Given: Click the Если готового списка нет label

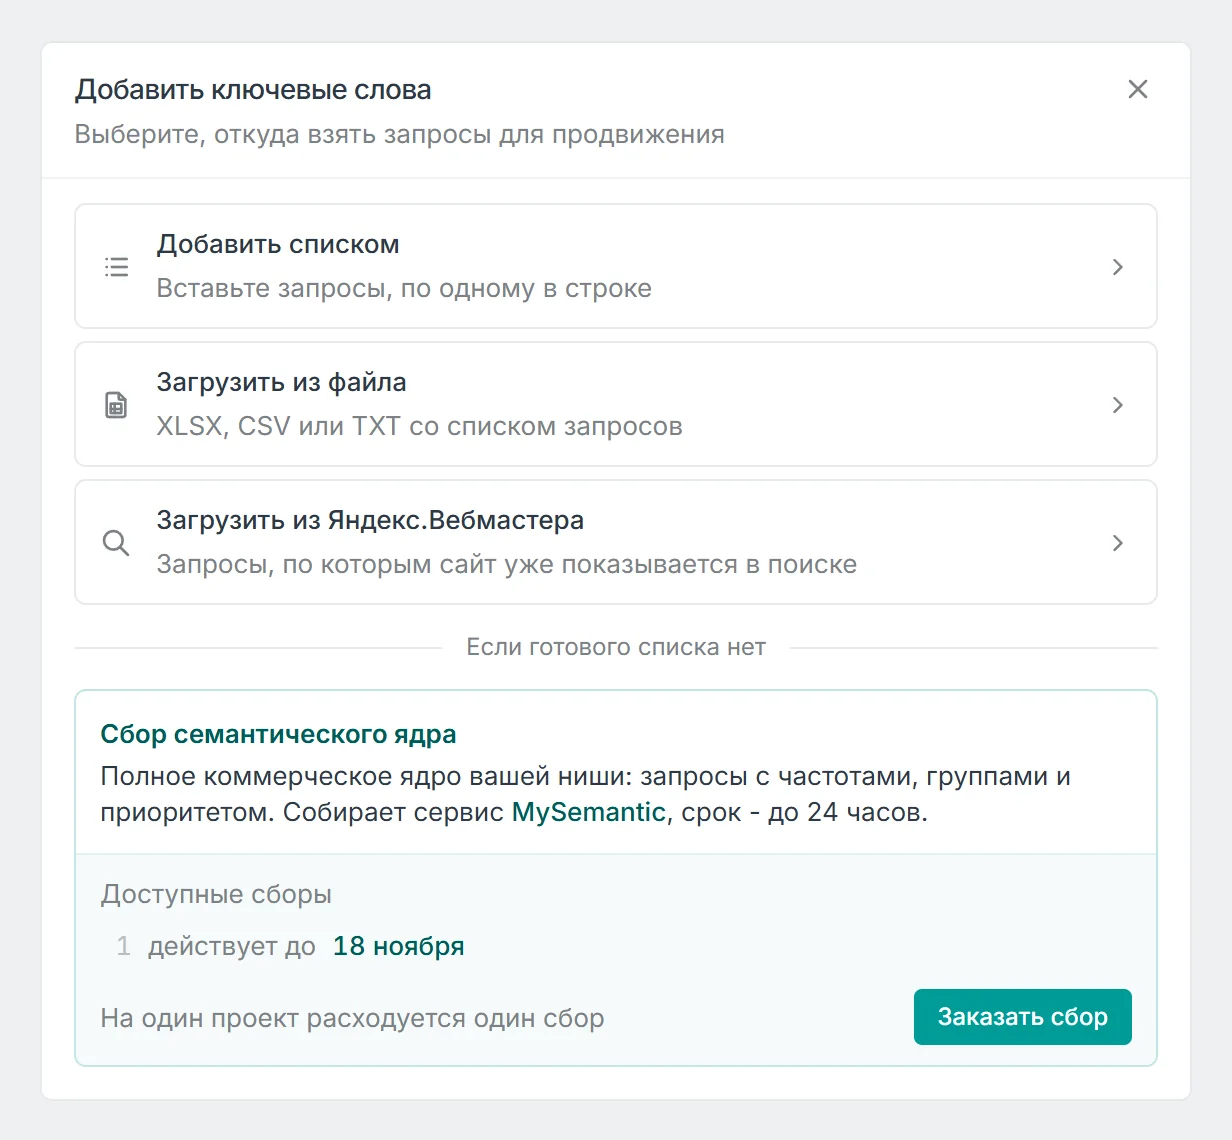Looking at the screenshot, I should (x=616, y=647).
